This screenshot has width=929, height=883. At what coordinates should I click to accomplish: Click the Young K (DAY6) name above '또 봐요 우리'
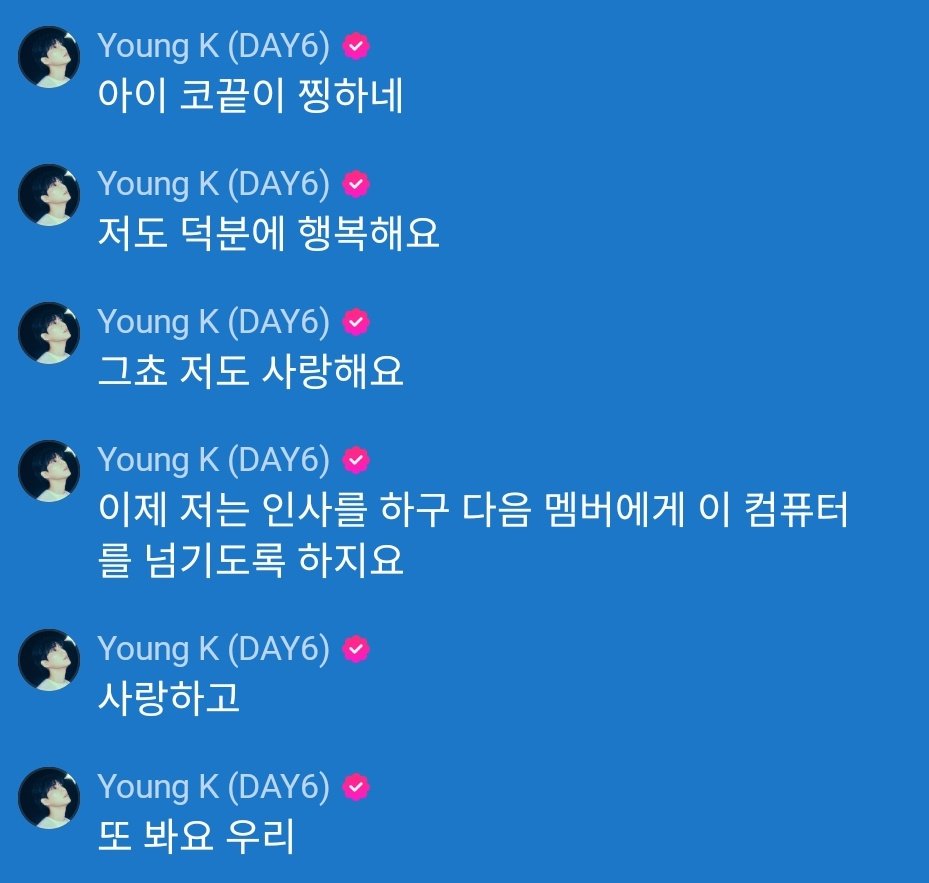click(x=213, y=788)
